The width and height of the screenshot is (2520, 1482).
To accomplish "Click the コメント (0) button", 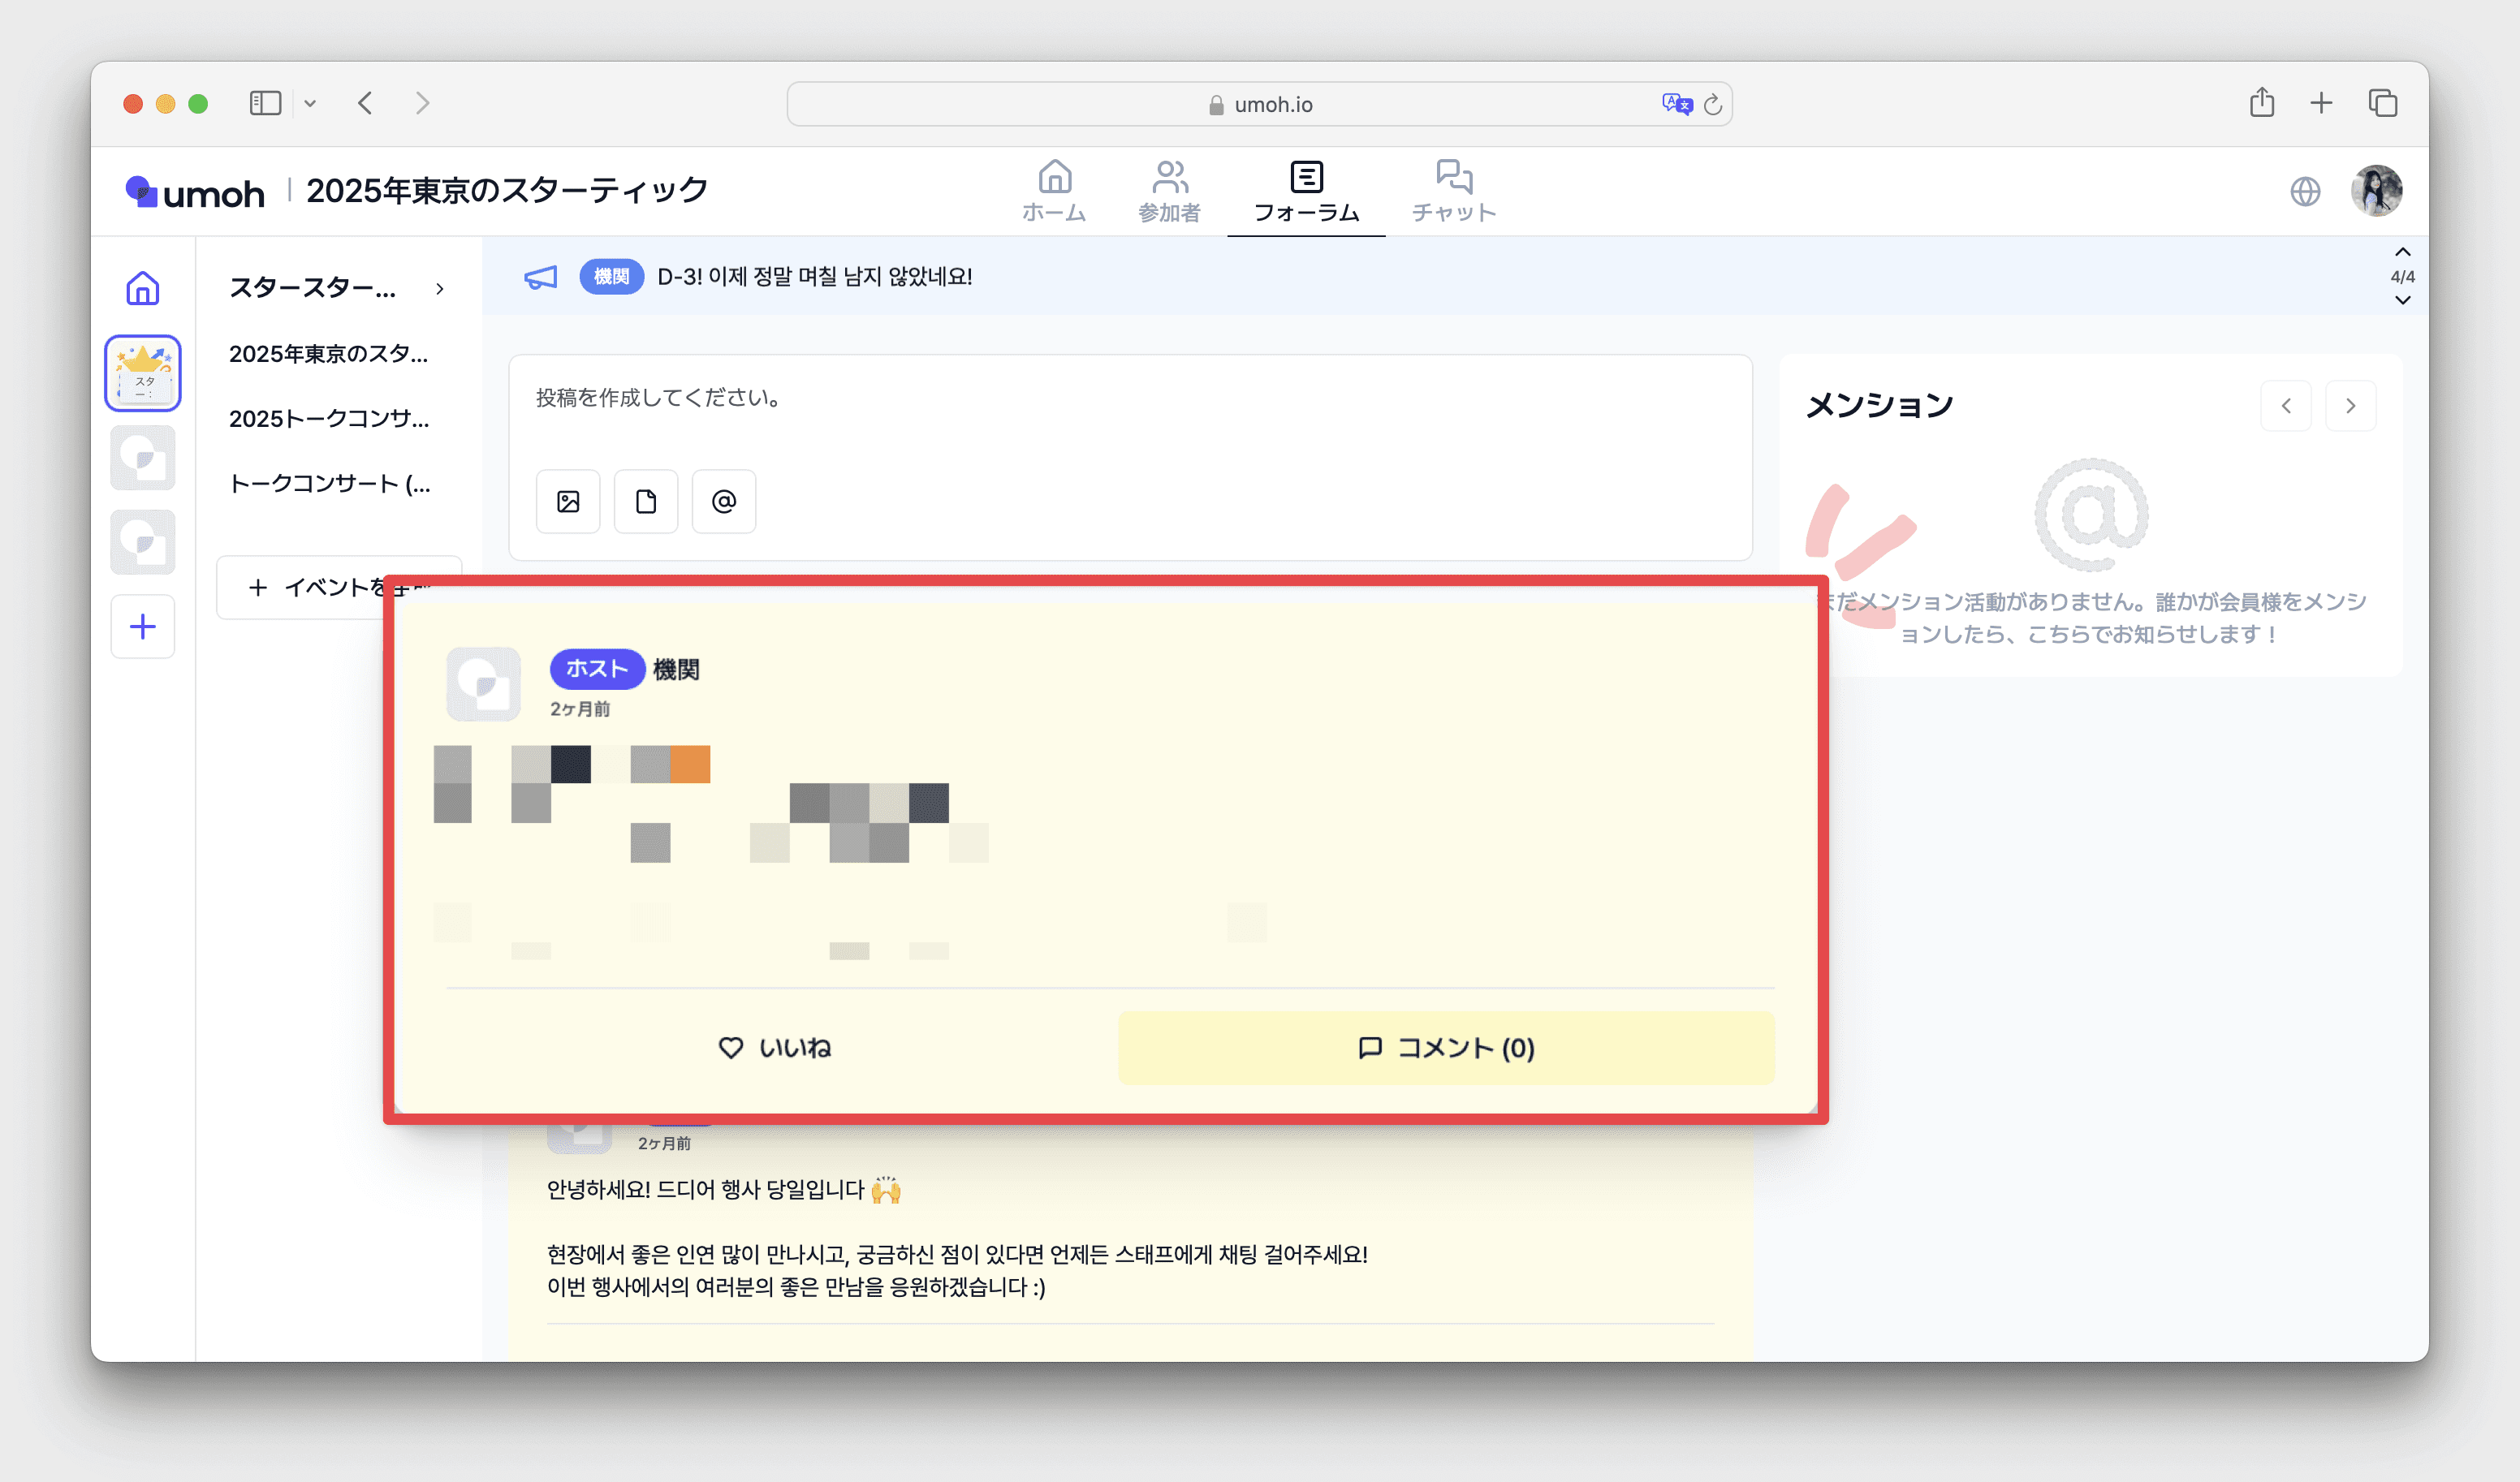I will (x=1446, y=1047).
